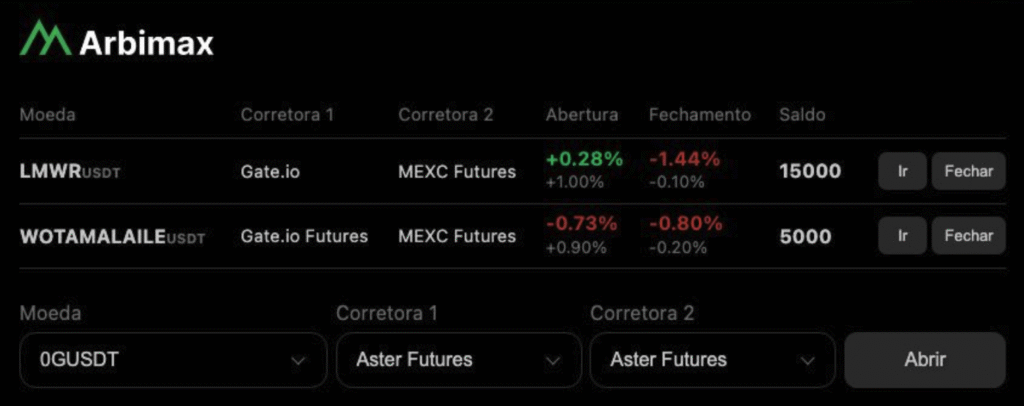1024x406 pixels.
Task: Click the Saldo column header
Action: tap(802, 115)
